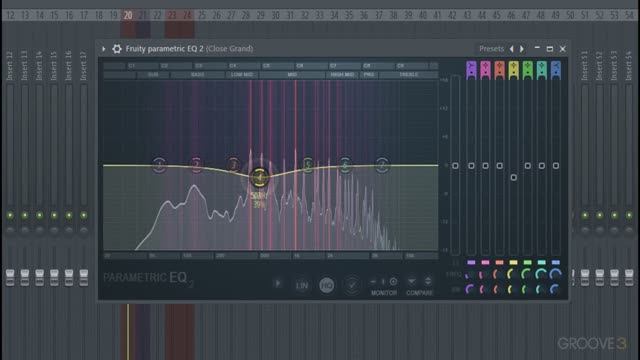
Task: Select band node 1 on the EQ curve
Action: 159,165
